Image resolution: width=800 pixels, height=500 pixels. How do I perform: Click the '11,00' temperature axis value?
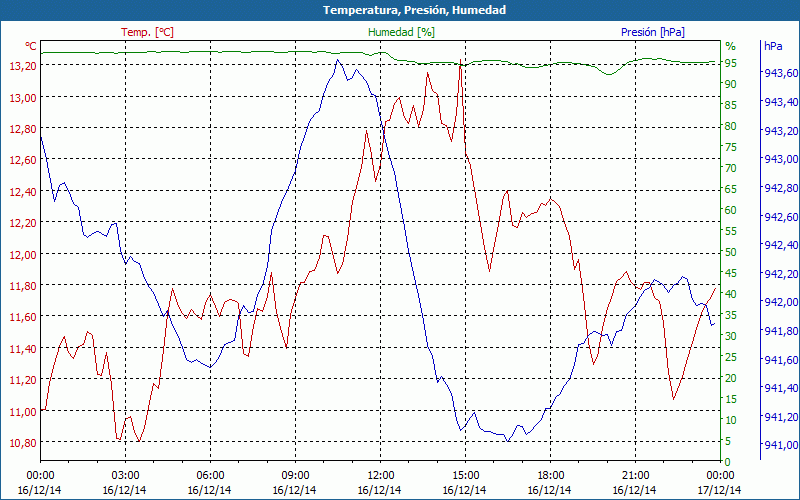[x=23, y=412]
